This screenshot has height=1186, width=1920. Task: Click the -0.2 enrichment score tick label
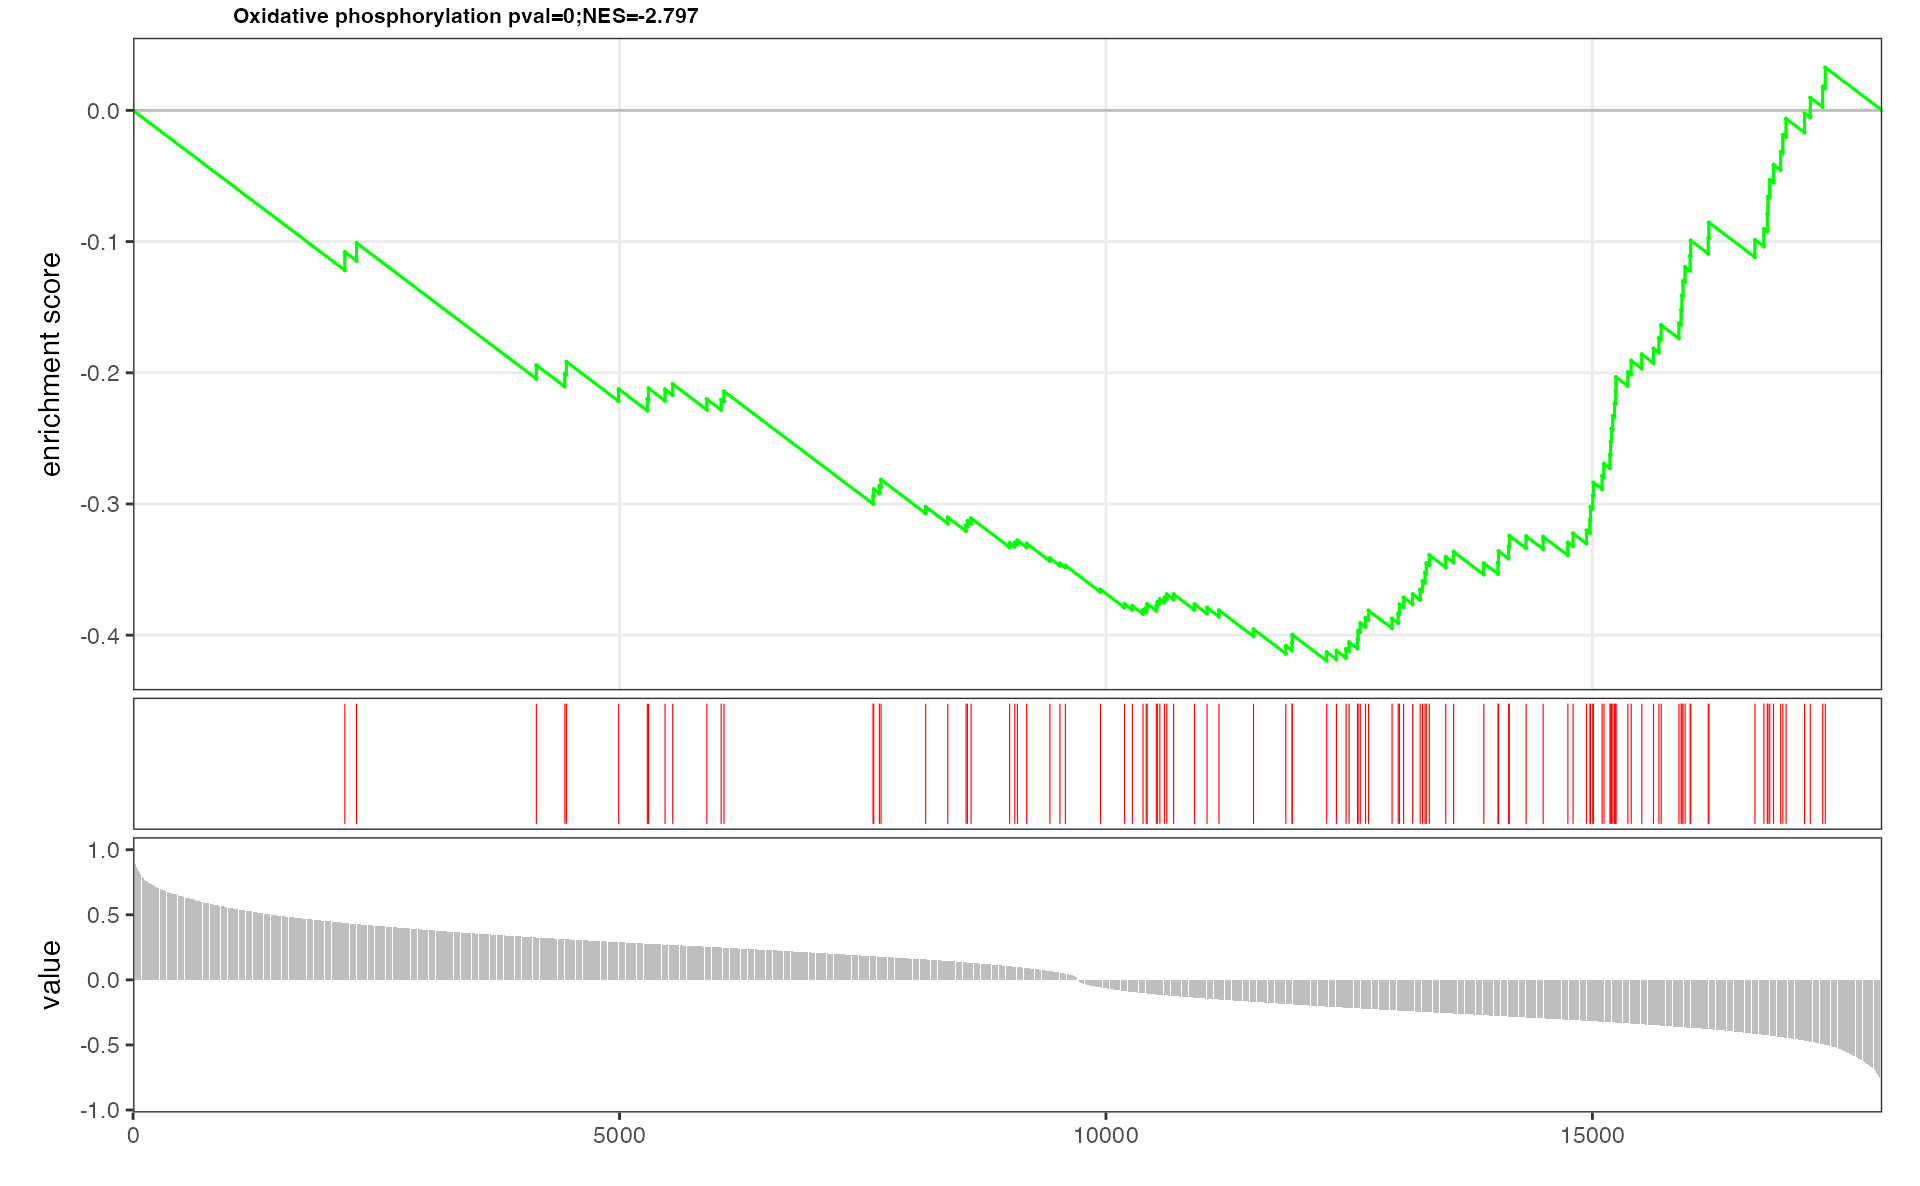(100, 373)
